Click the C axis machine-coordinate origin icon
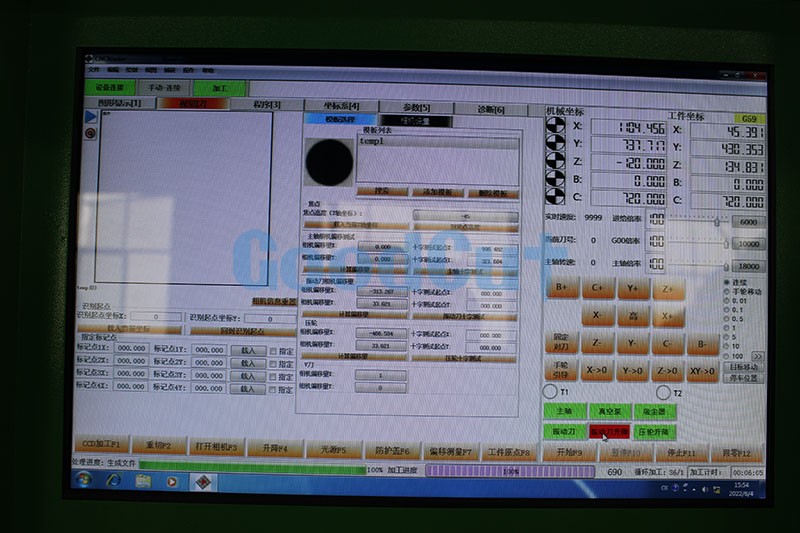The height and width of the screenshot is (533, 800). [556, 196]
